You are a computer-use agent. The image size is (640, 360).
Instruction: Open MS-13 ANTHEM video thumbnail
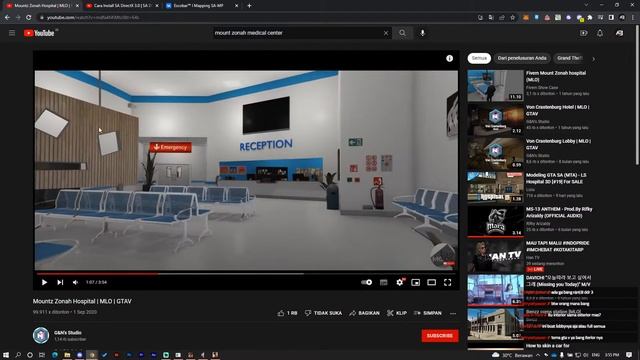495,222
